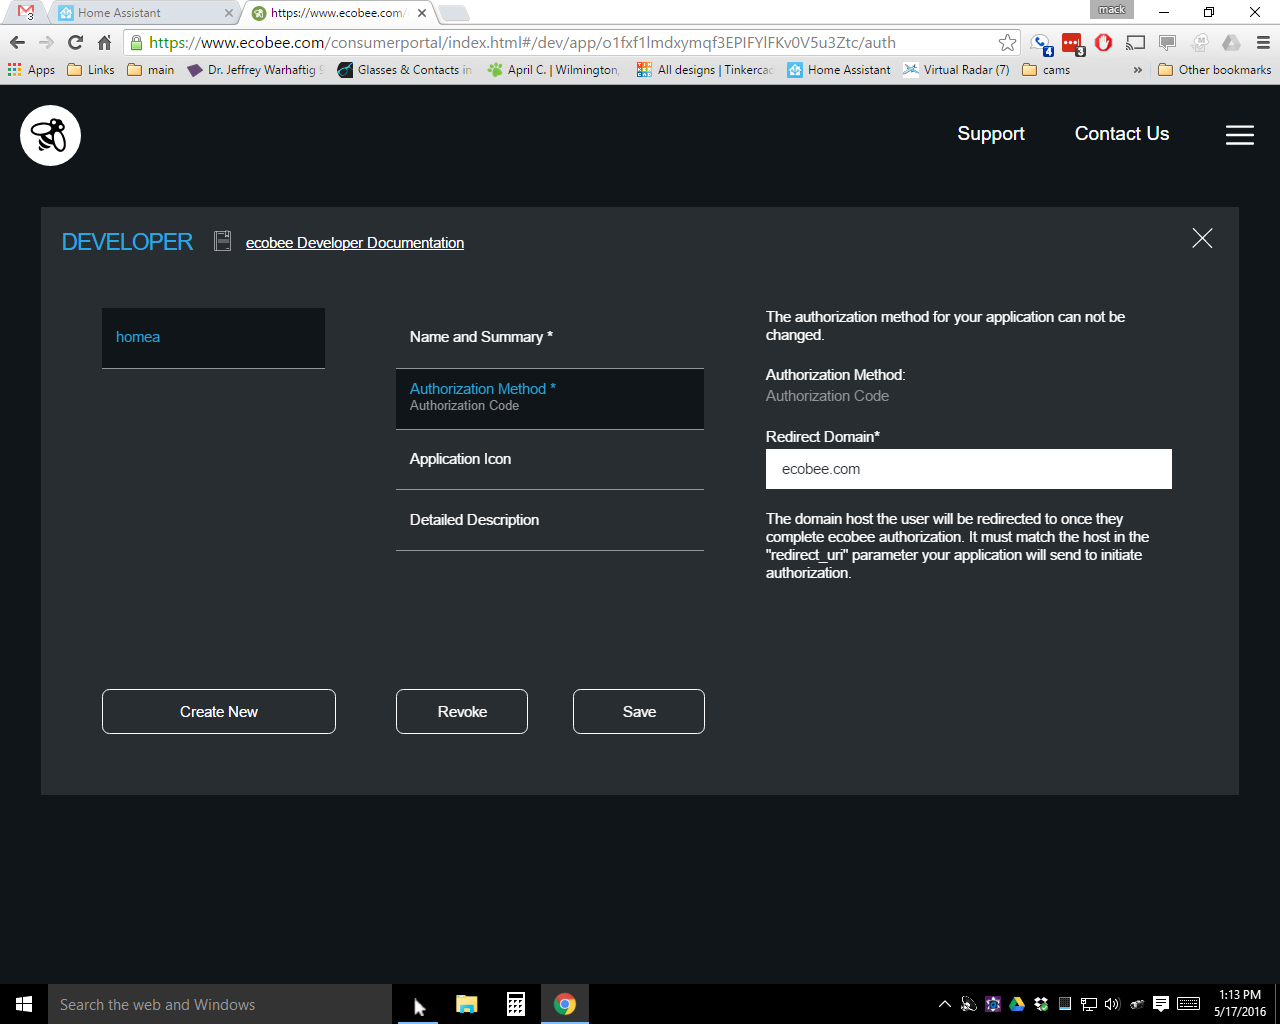This screenshot has height=1024, width=1280.
Task: Open the phone extension with badge 4
Action: pyautogui.click(x=1042, y=43)
